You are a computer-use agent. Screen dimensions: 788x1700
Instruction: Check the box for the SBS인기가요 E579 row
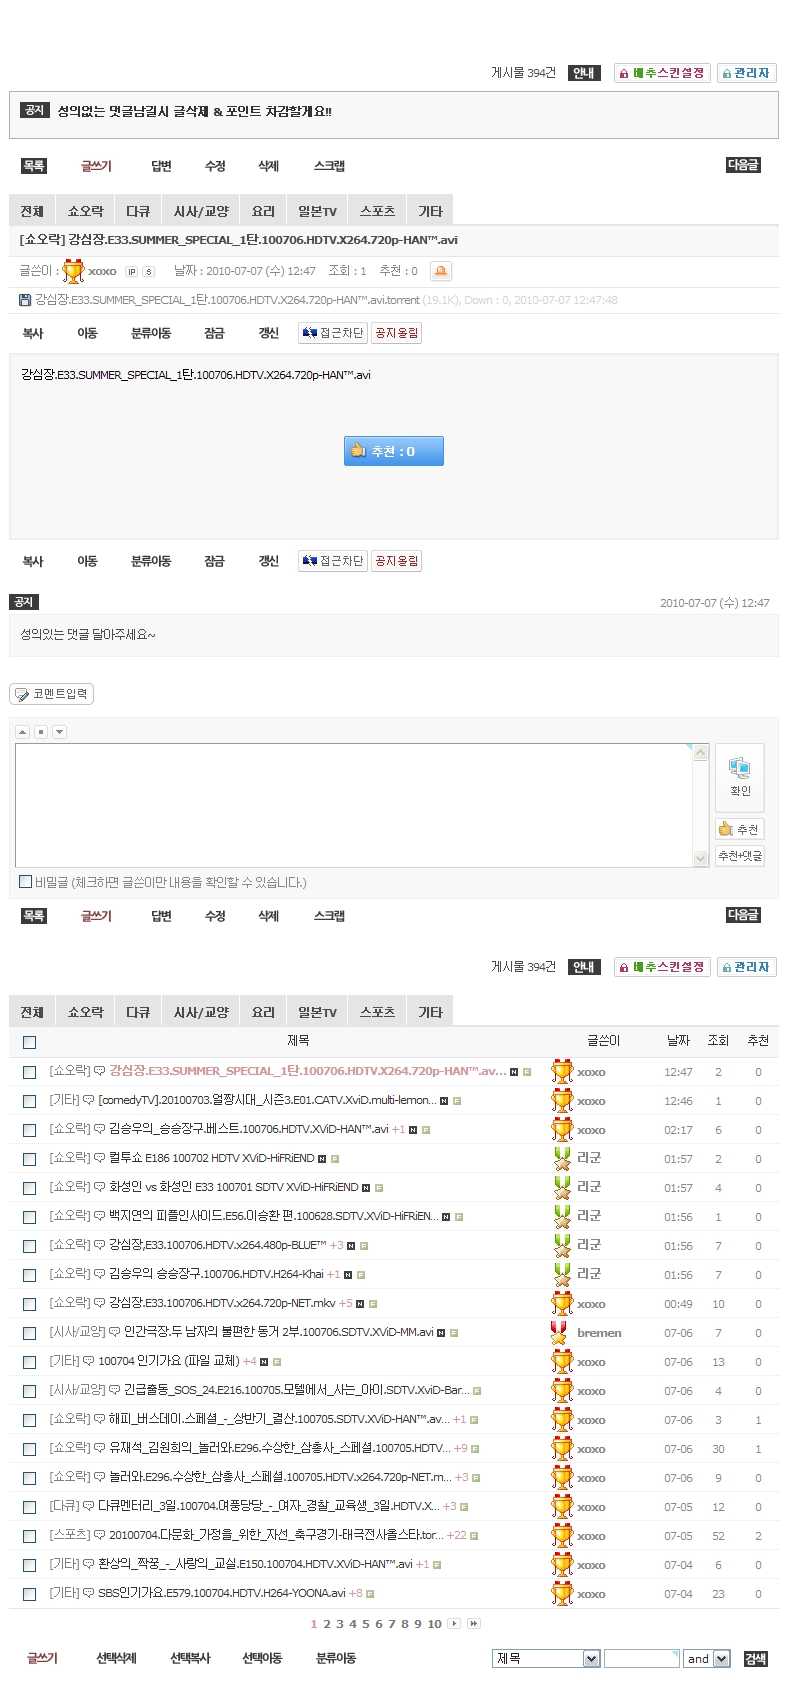[x=30, y=1594]
